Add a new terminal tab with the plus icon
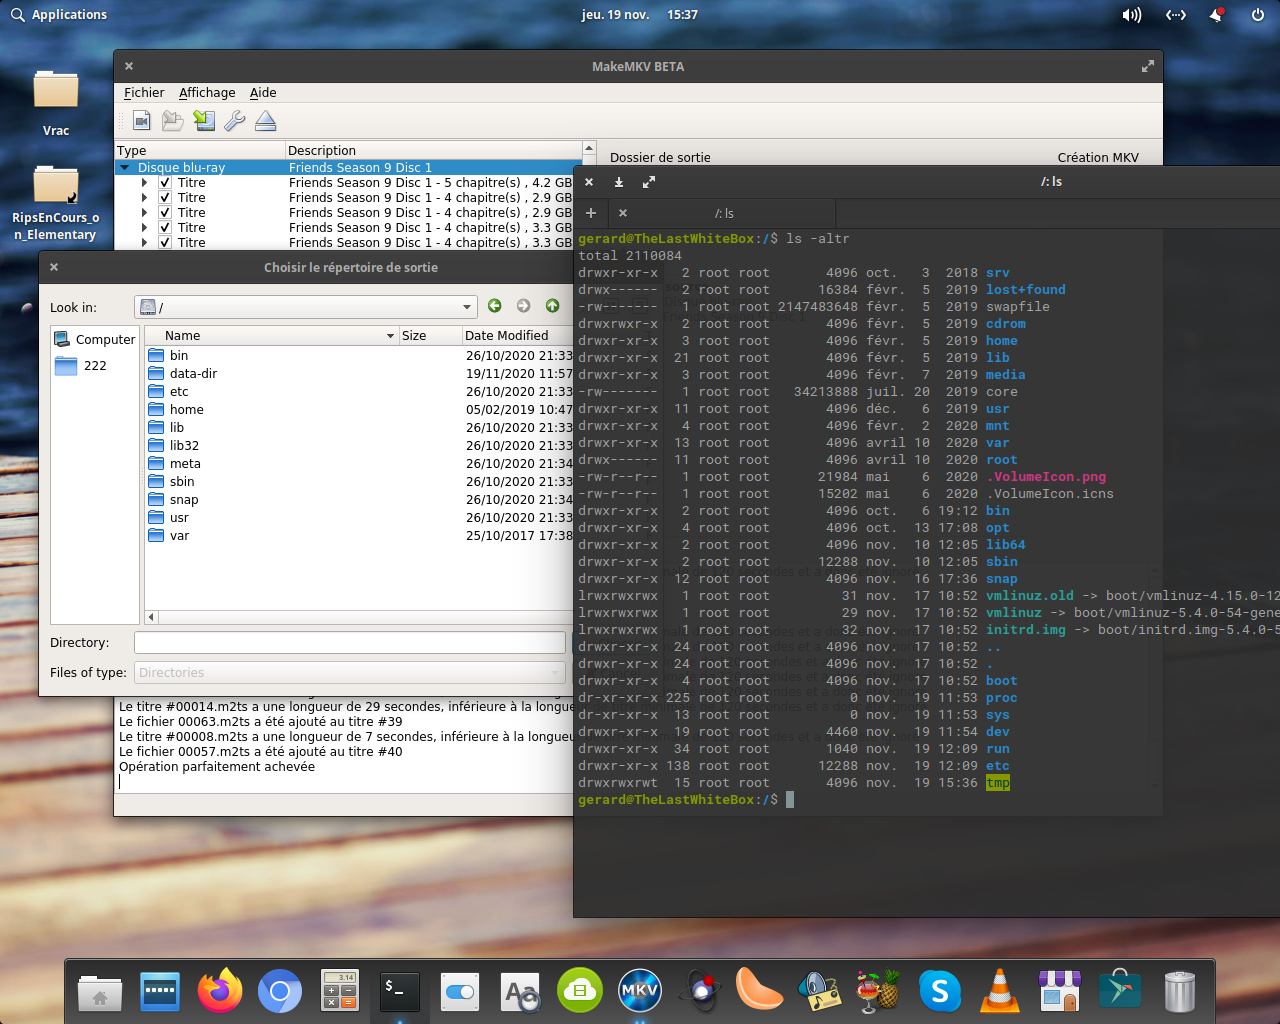Screen dimensions: 1280x1024 point(591,213)
